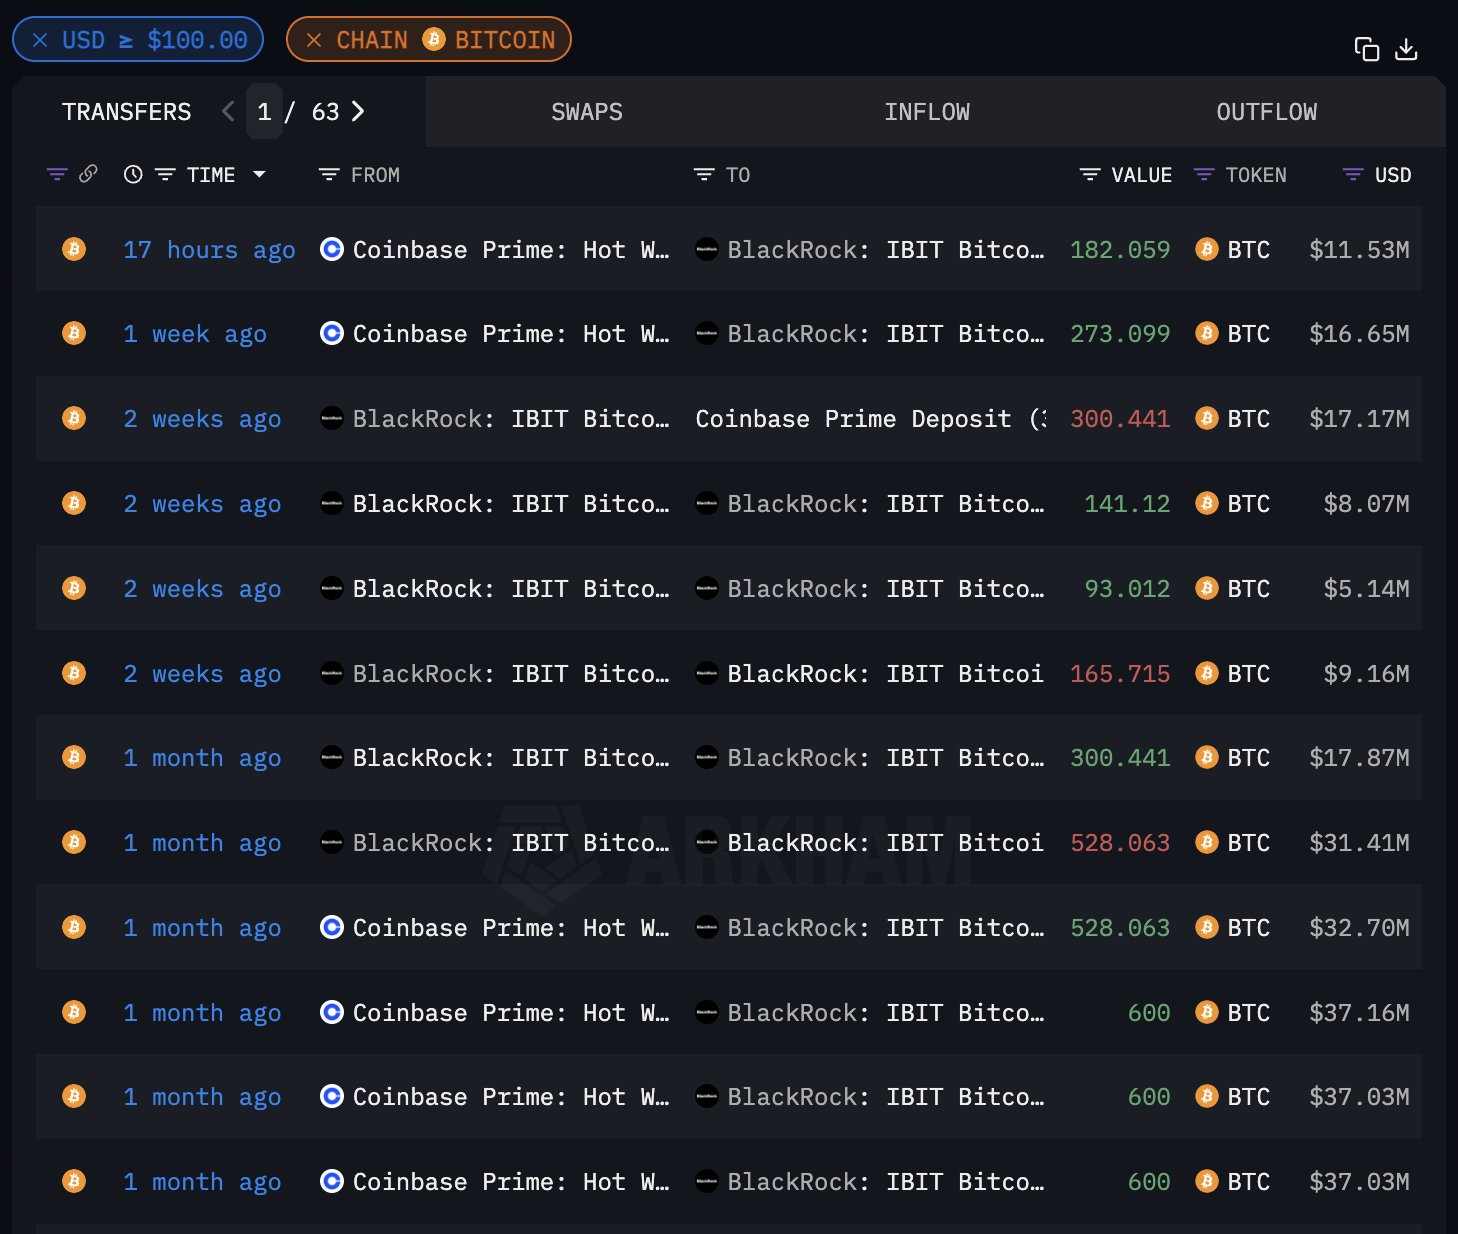This screenshot has height=1234, width=1458.
Task: Click Bitcoin chain icon in $32.70M row
Action: [74, 928]
